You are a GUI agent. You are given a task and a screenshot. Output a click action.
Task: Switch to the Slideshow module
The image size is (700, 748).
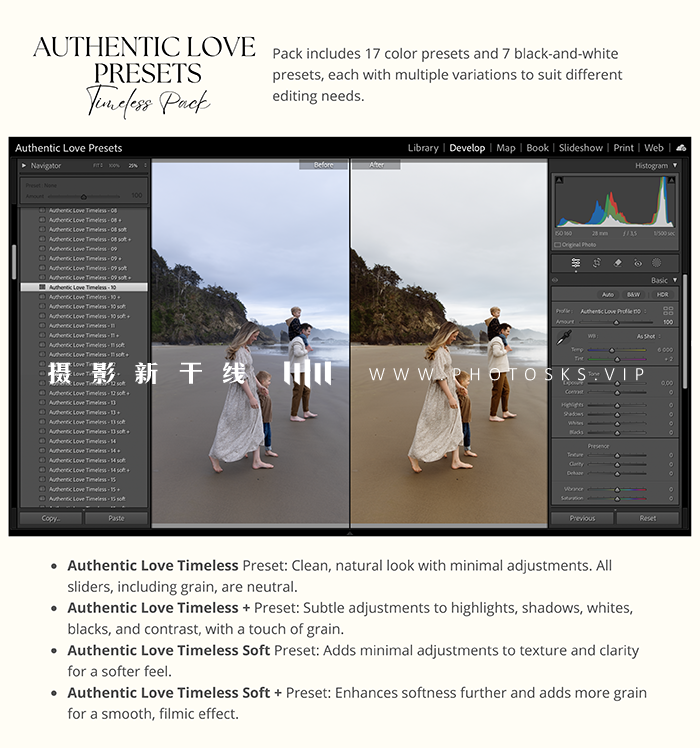pos(581,148)
